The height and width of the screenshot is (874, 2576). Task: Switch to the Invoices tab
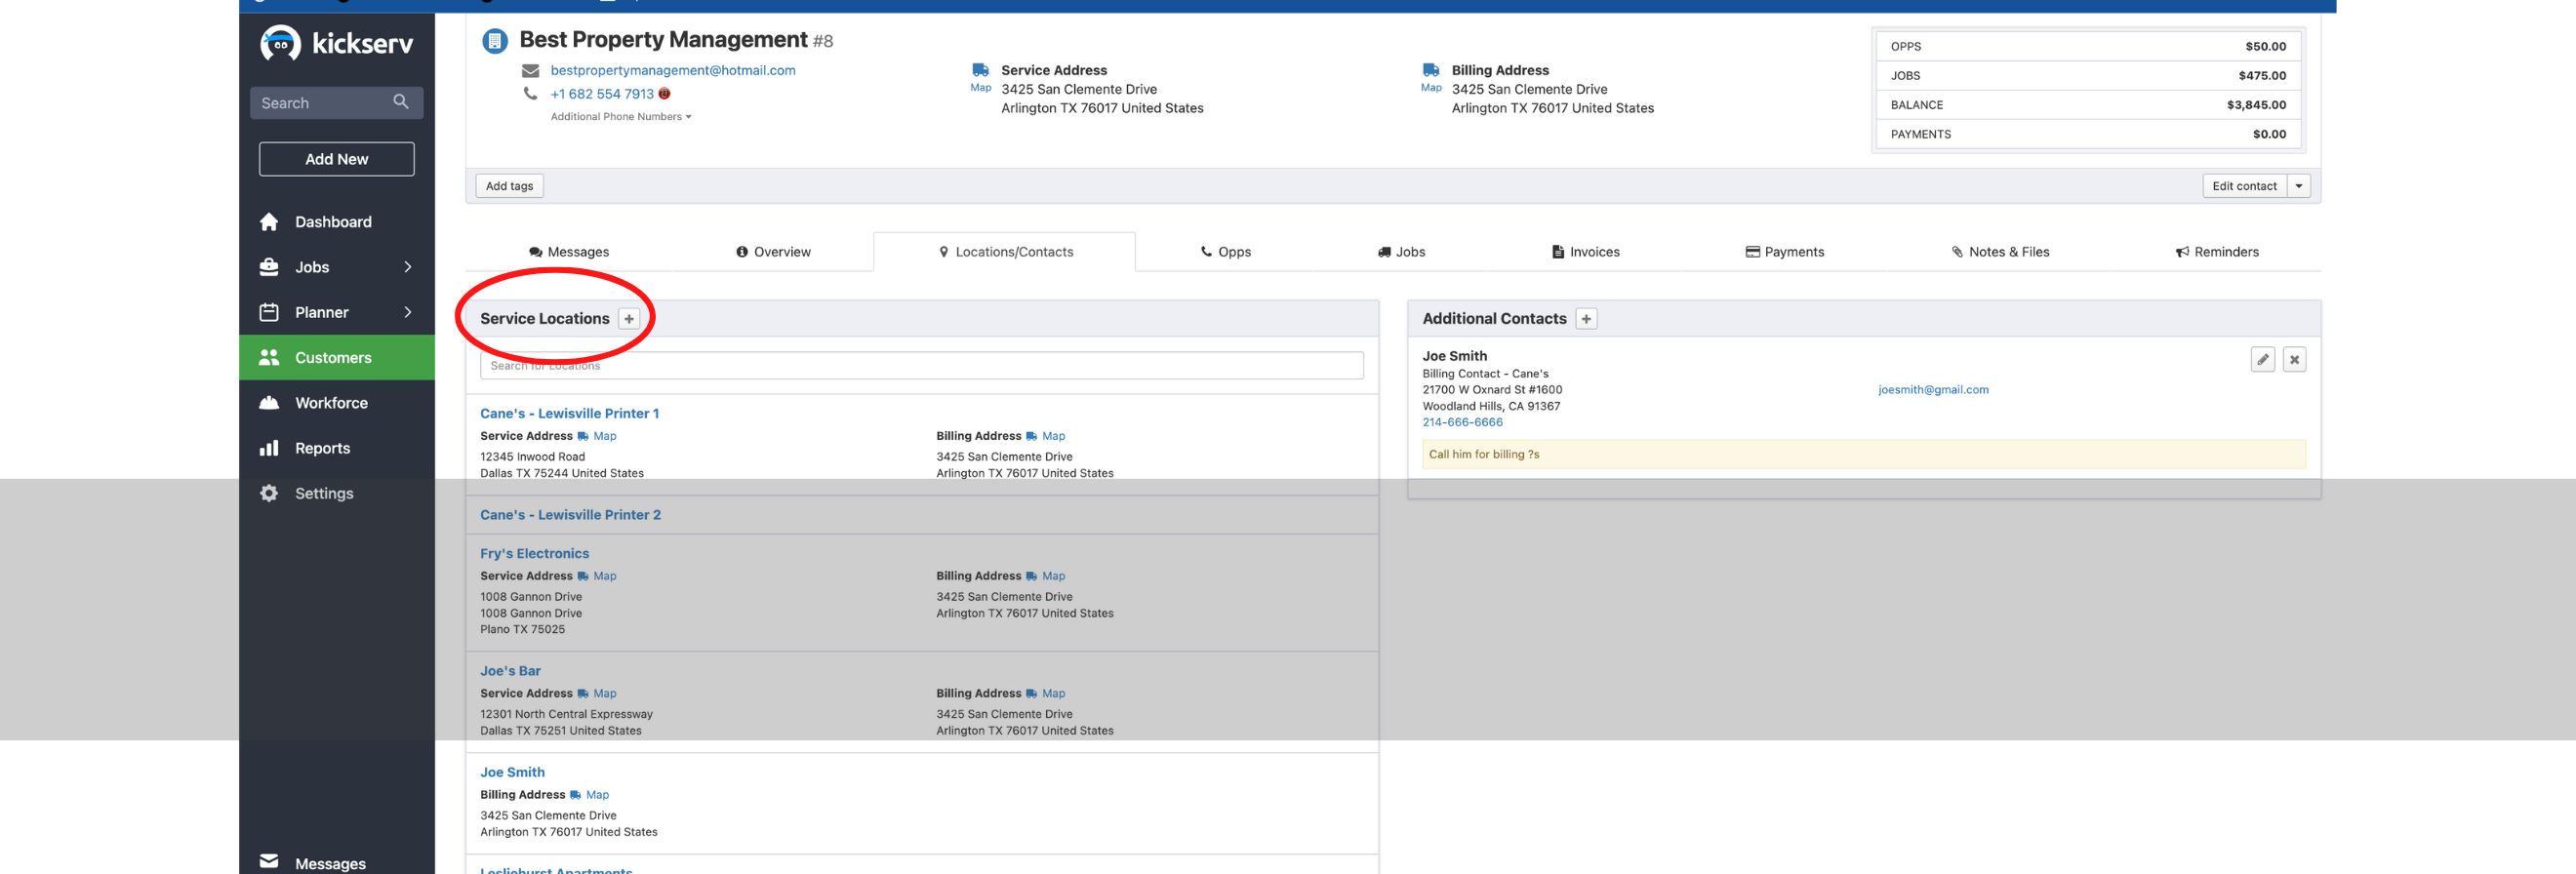(x=1585, y=252)
